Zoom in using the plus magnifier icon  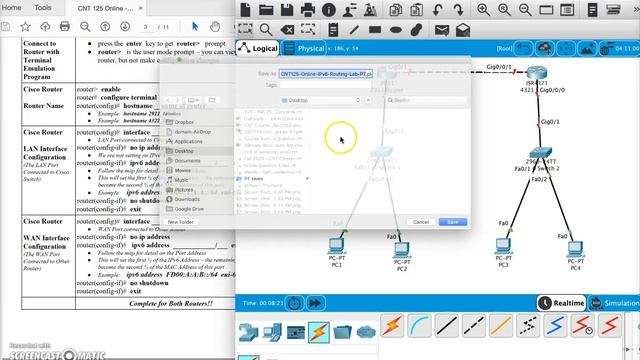484,9
